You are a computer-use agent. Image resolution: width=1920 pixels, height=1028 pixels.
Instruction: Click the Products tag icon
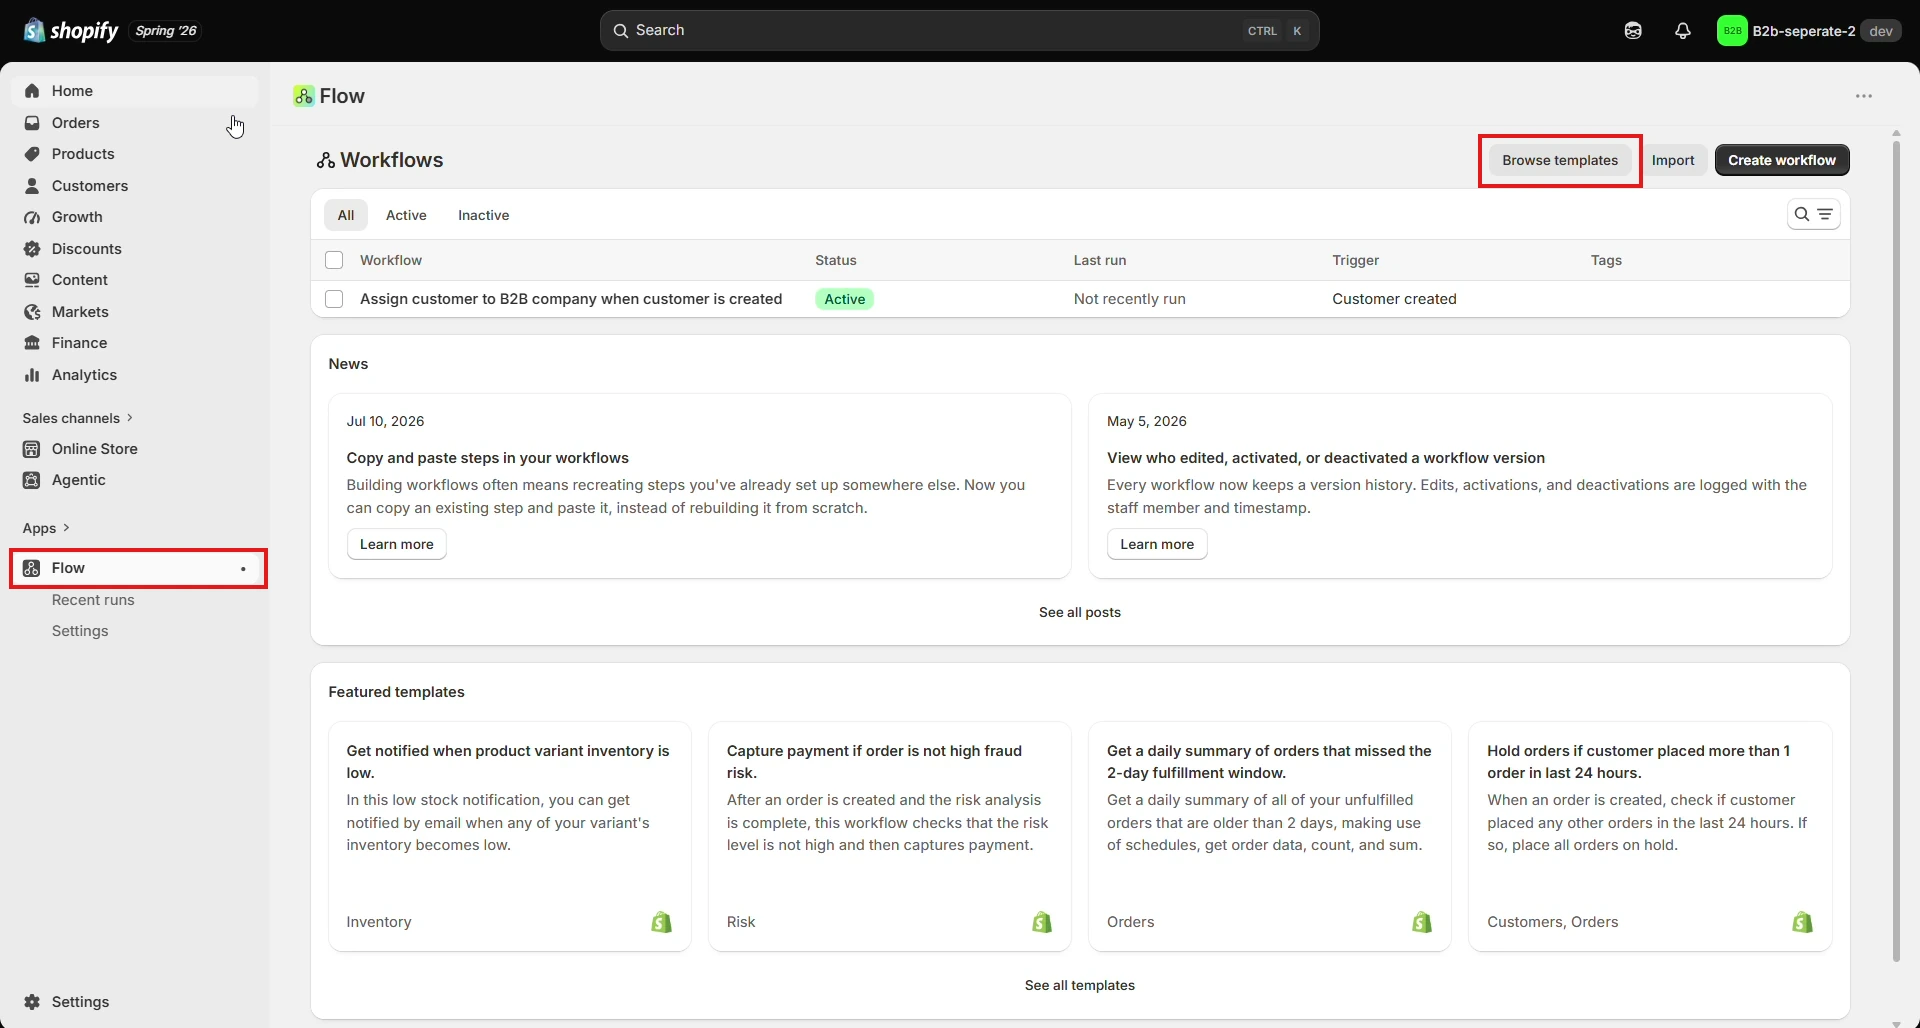click(32, 154)
